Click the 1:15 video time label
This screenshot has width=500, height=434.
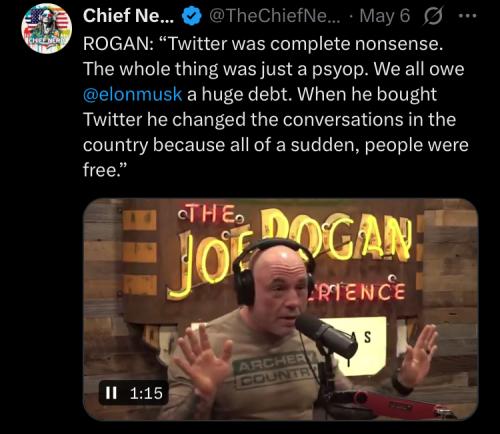click(146, 393)
